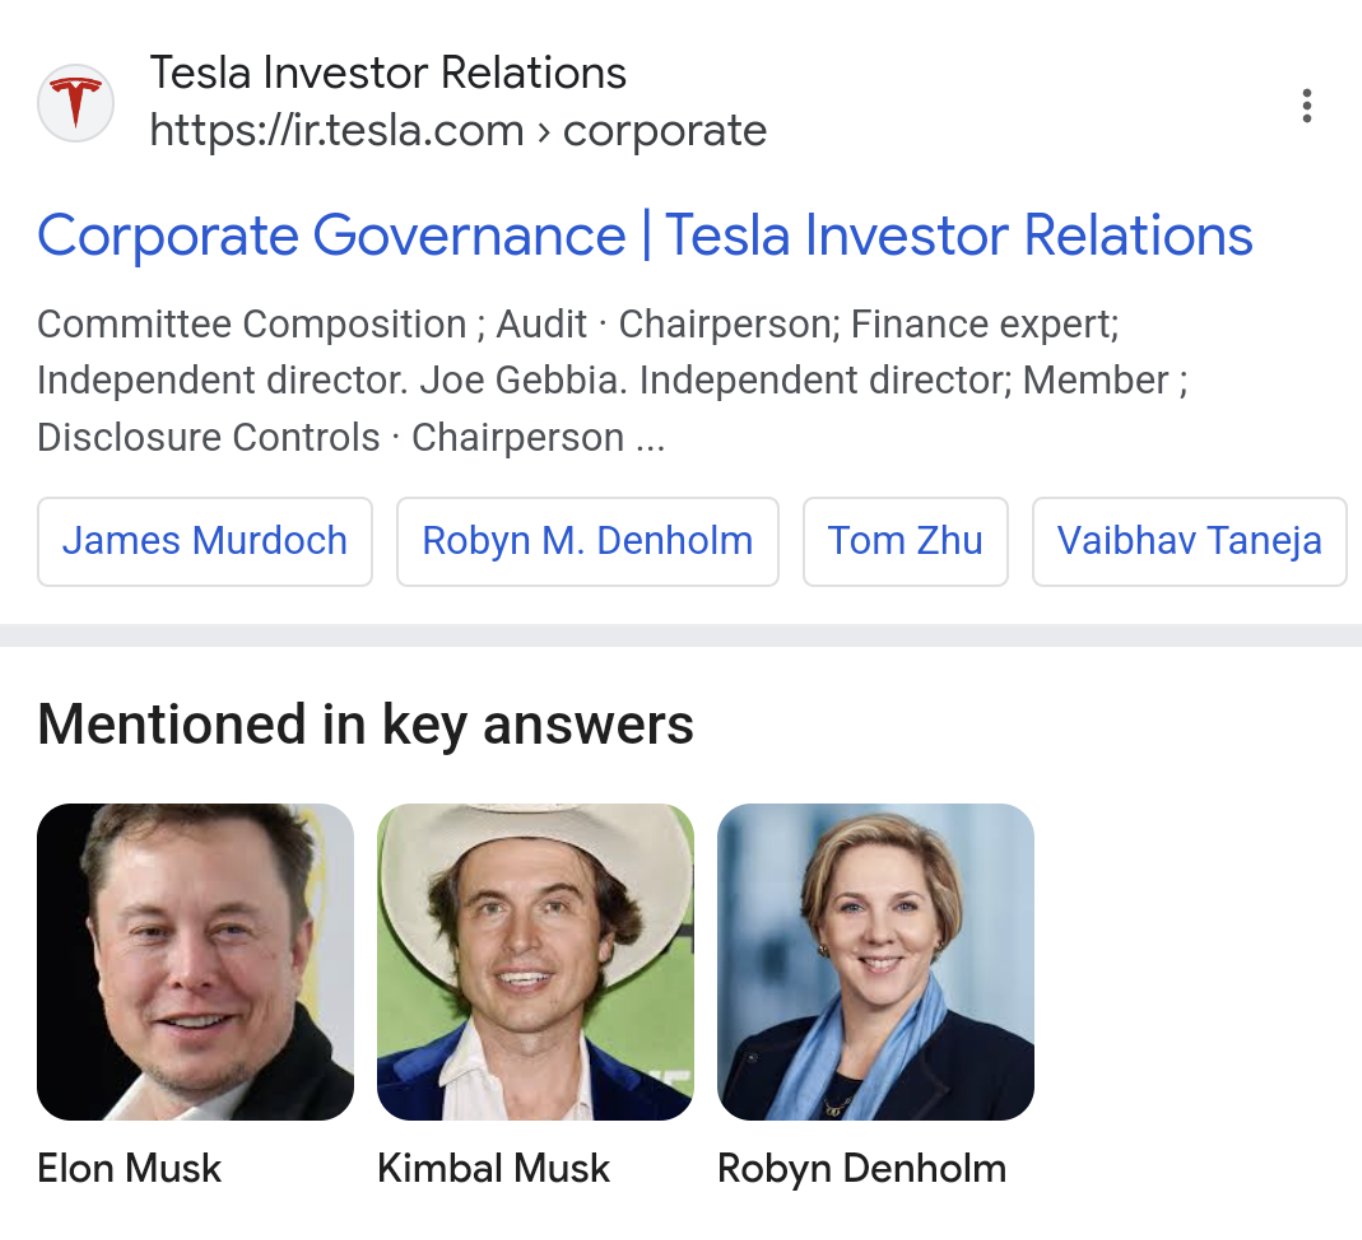
Task: Click the ir.tesla.com URL text
Action: click(337, 131)
